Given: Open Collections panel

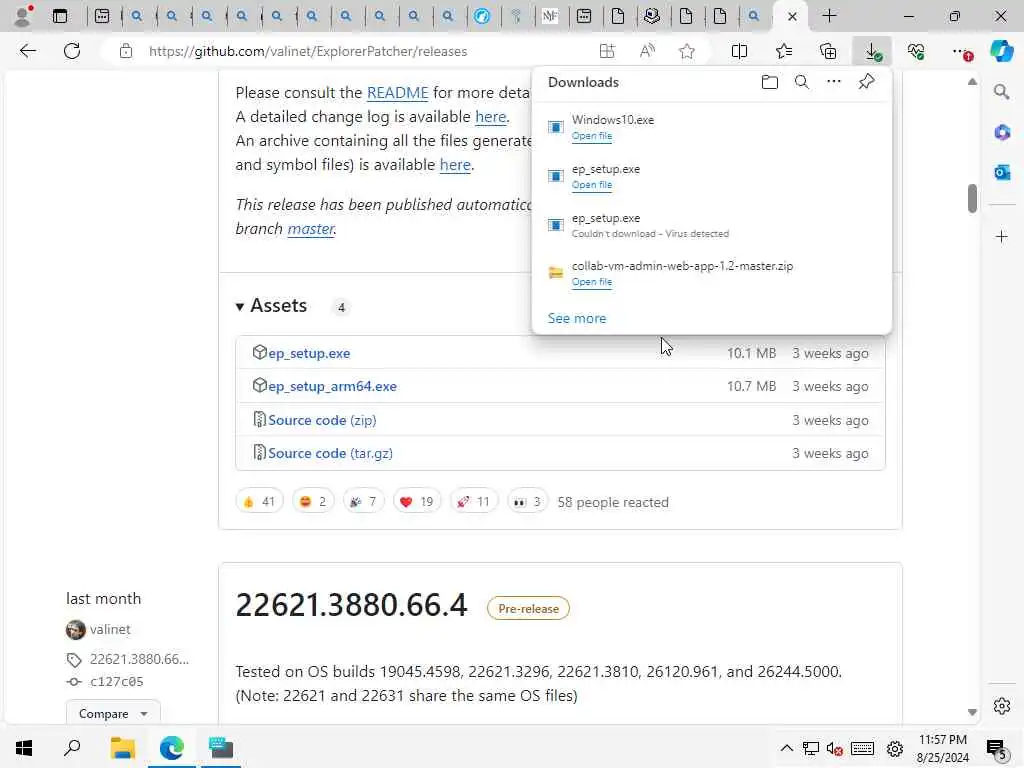Looking at the screenshot, I should pyautogui.click(x=828, y=51).
